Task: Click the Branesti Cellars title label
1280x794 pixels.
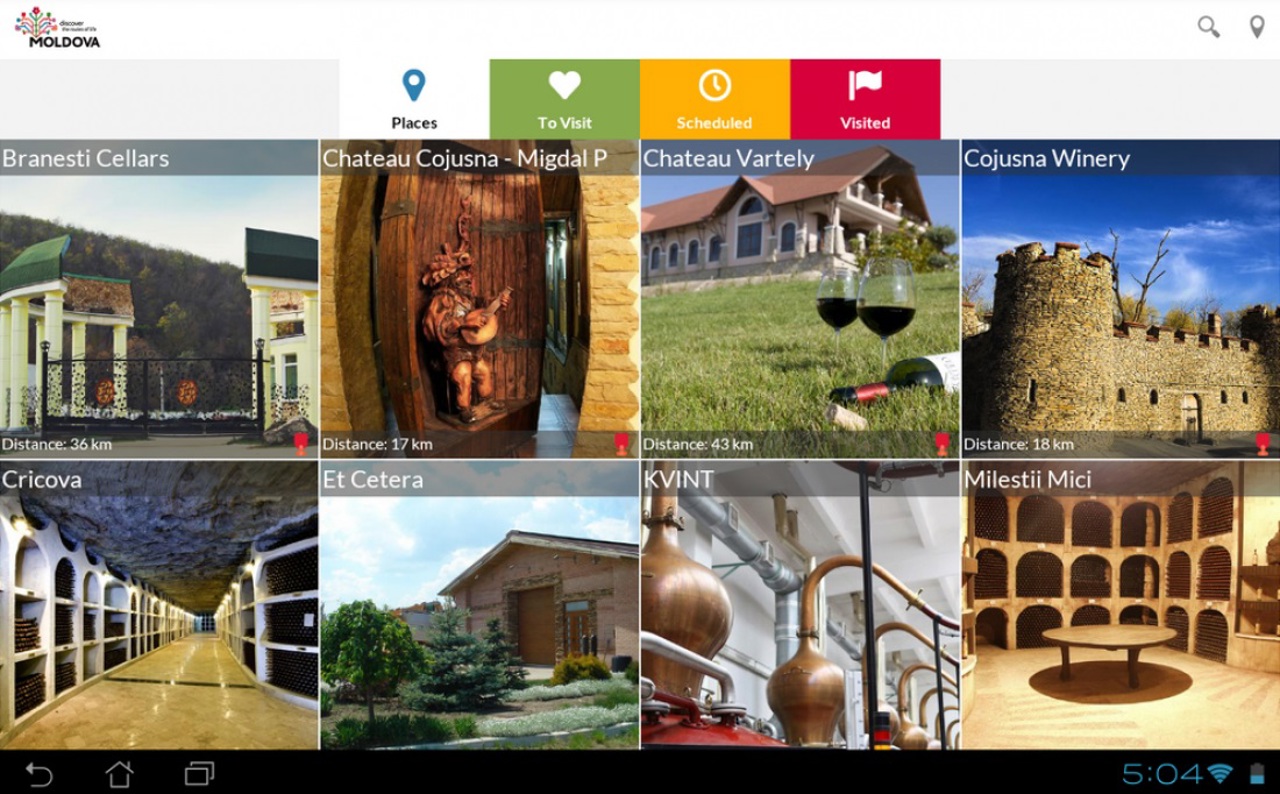Action: coord(86,158)
